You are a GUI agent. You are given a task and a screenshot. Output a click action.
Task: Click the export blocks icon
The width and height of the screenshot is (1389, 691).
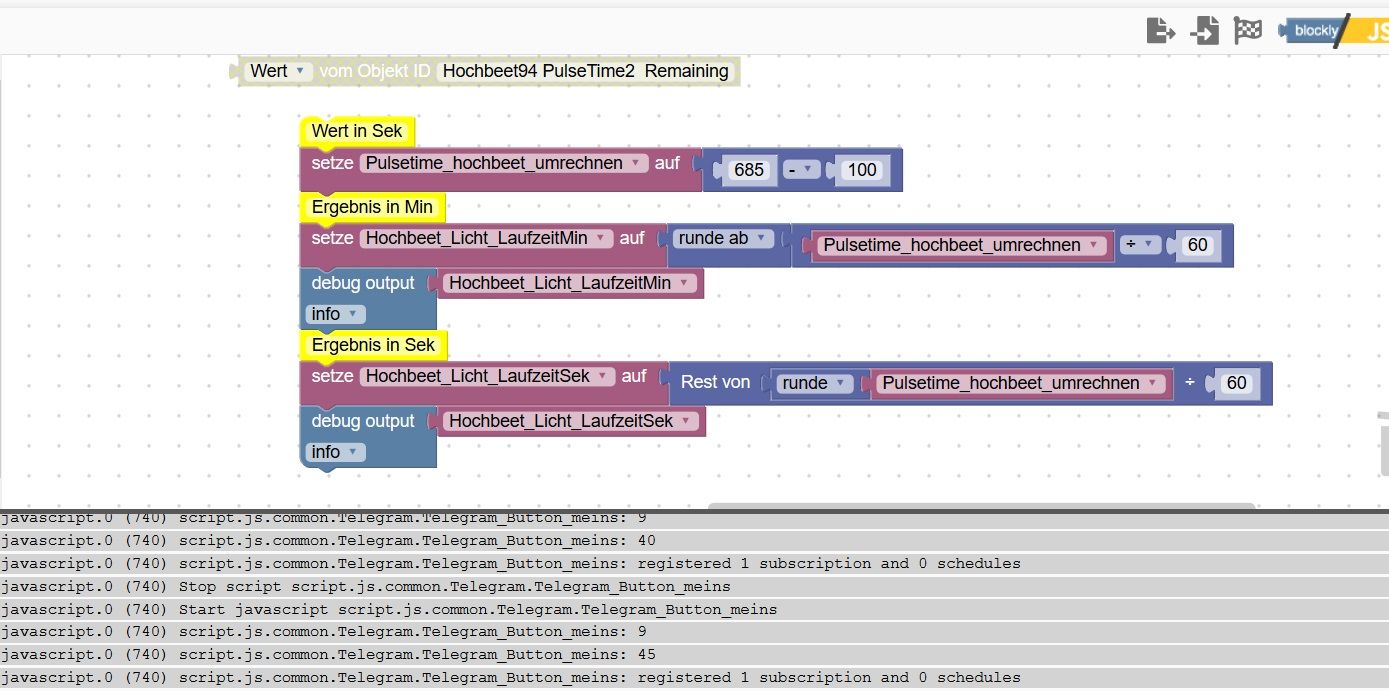(1160, 30)
